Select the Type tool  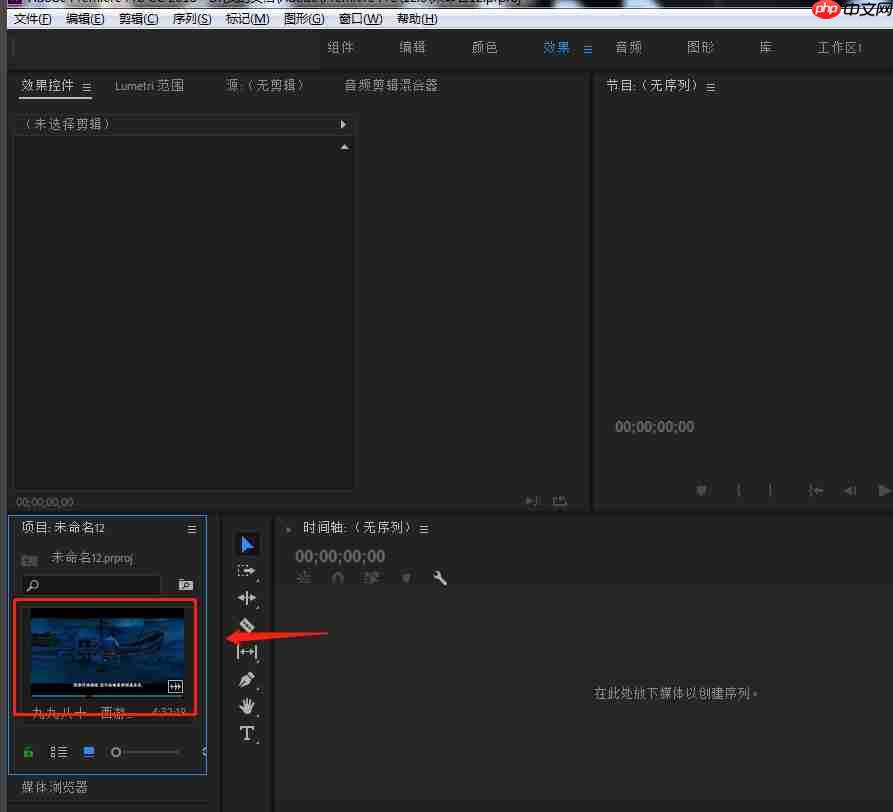point(247,733)
